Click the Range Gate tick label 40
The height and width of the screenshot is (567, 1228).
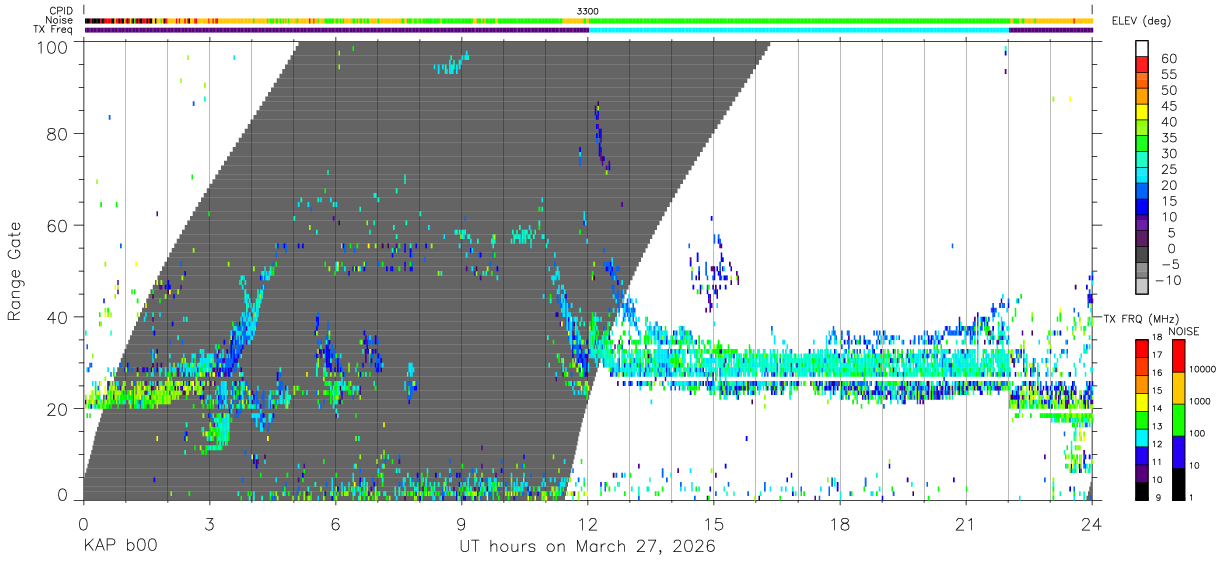(x=59, y=317)
